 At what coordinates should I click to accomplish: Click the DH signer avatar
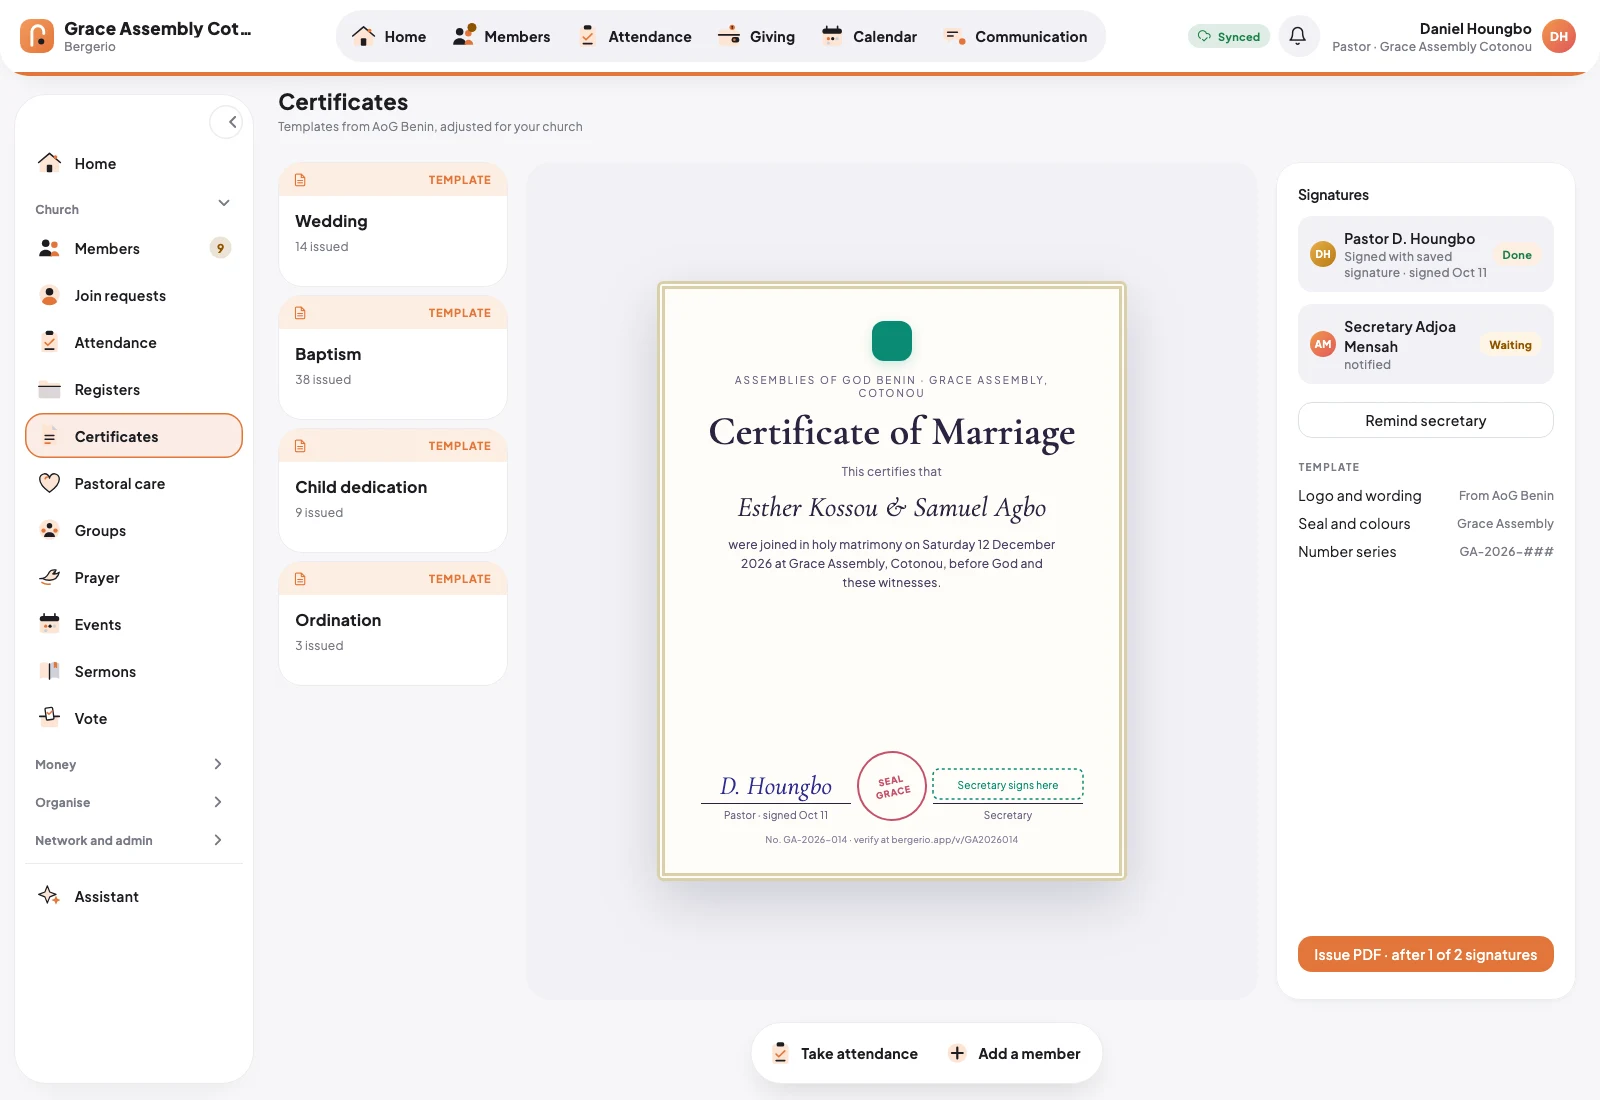(1323, 254)
